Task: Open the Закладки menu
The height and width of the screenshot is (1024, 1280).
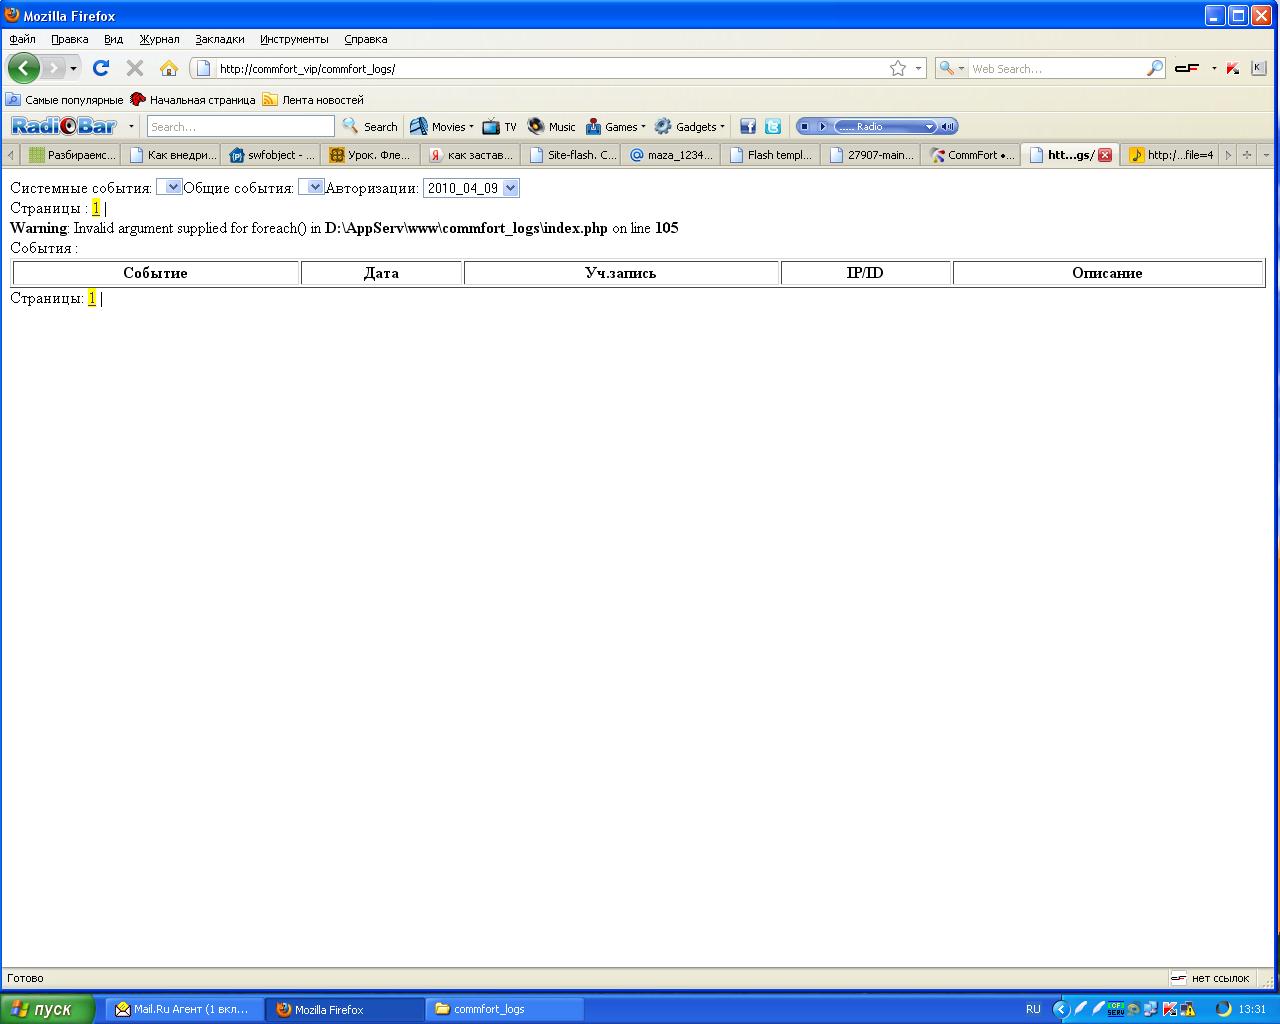Action: pos(219,39)
